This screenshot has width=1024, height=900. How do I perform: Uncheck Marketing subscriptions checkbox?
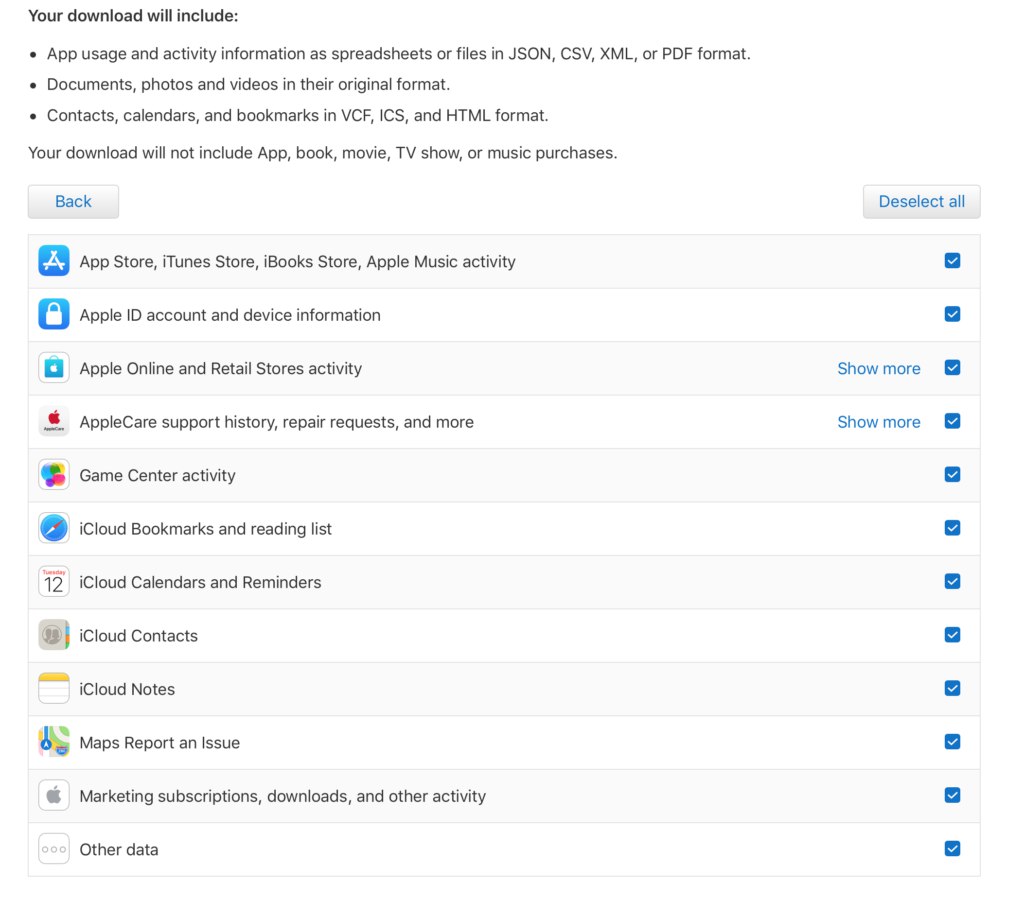(x=952, y=796)
